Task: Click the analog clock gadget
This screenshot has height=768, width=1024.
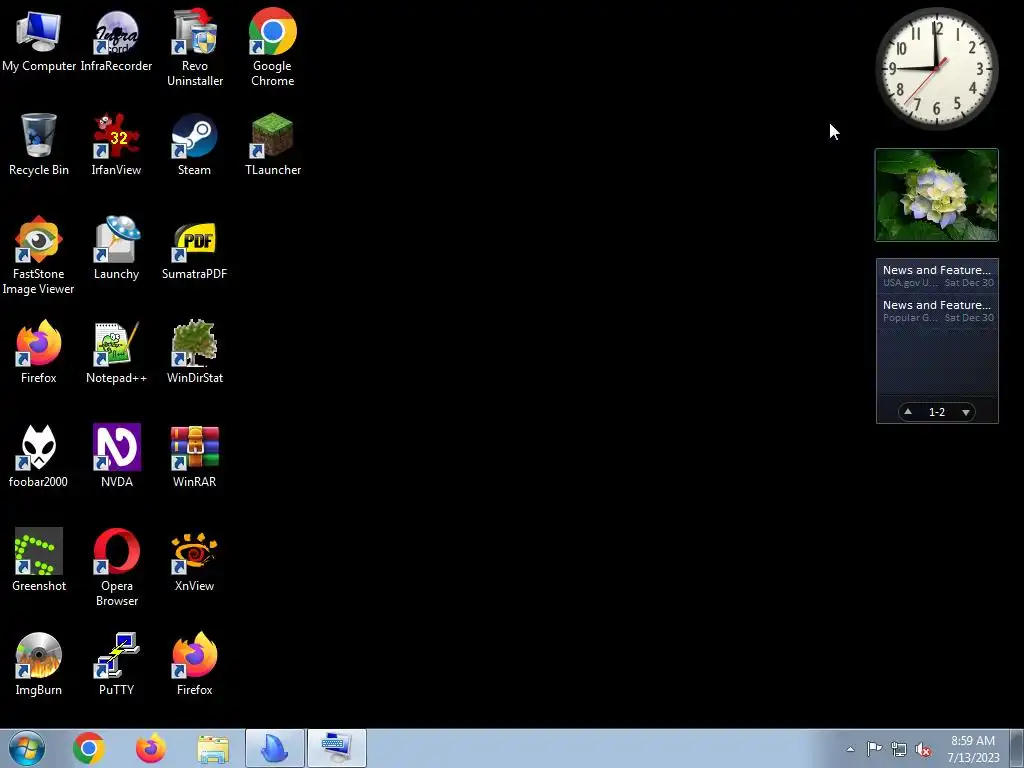Action: point(936,68)
